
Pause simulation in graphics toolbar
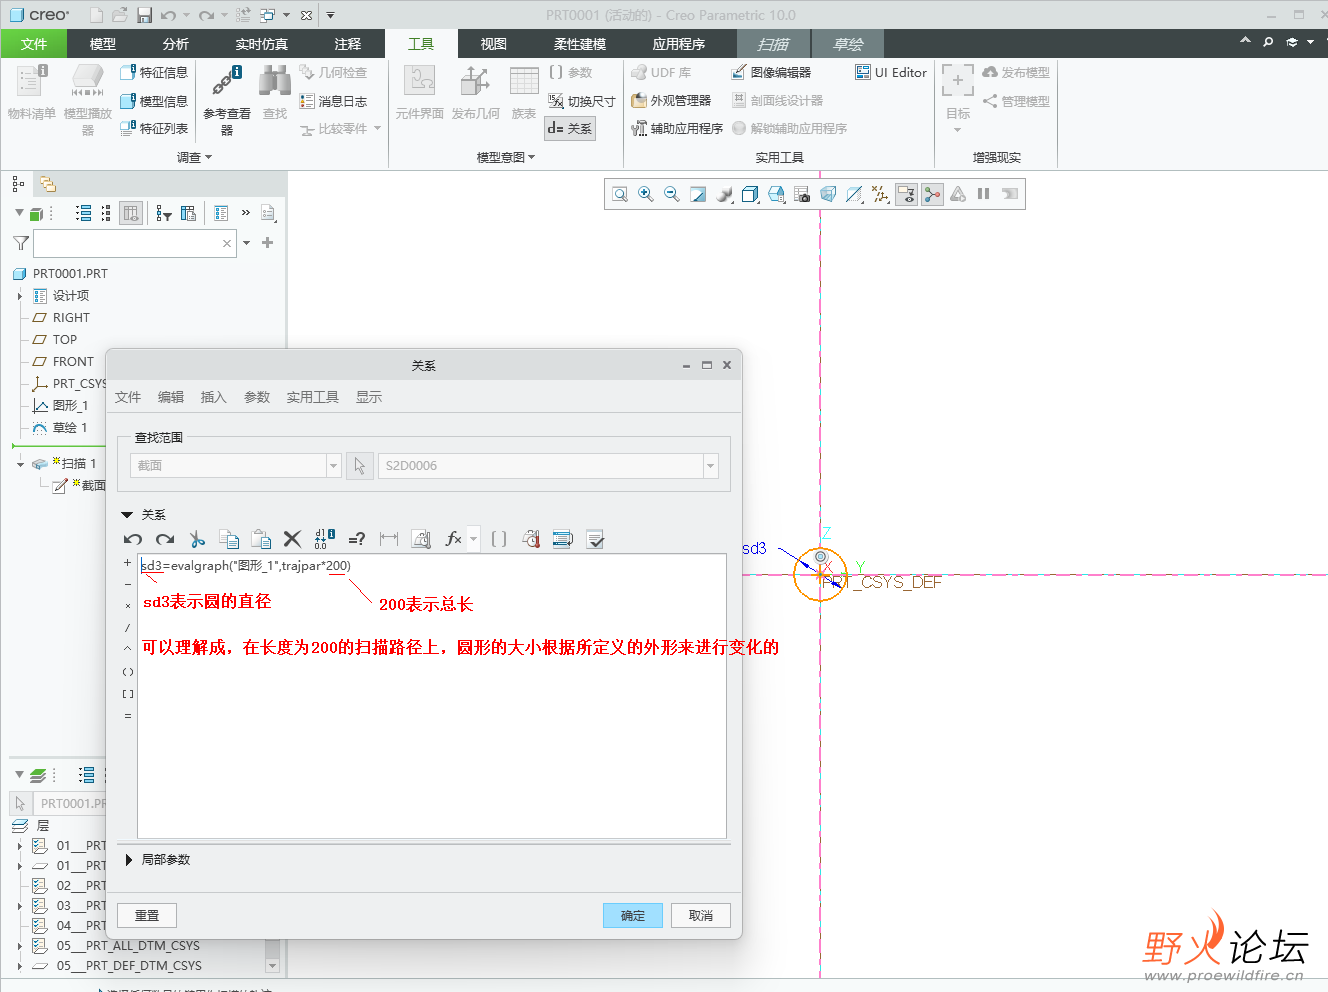point(984,194)
